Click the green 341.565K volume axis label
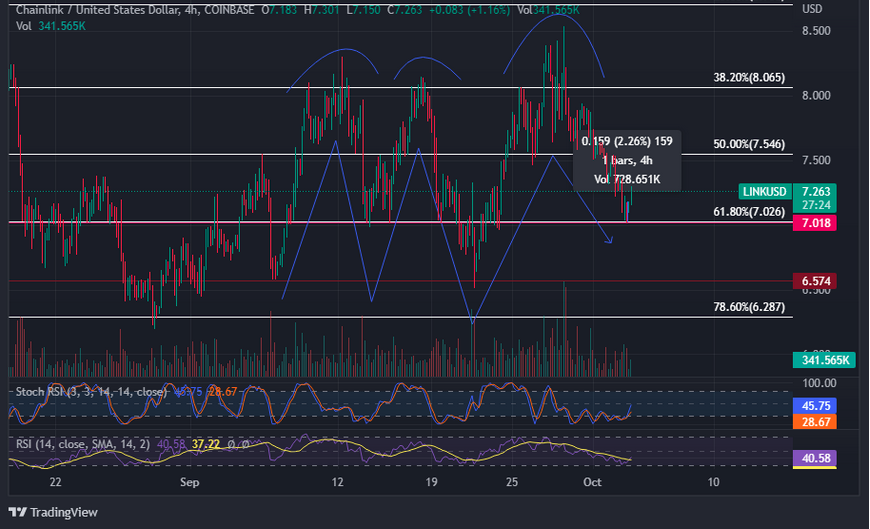 (825, 359)
